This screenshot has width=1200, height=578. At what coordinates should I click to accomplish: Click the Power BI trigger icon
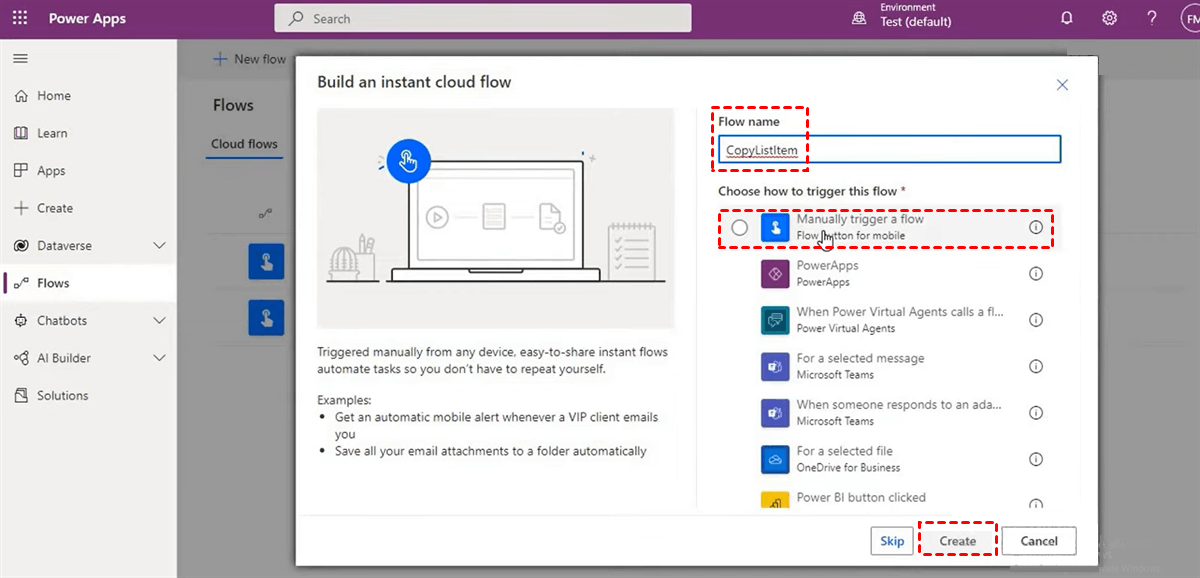coord(776,502)
